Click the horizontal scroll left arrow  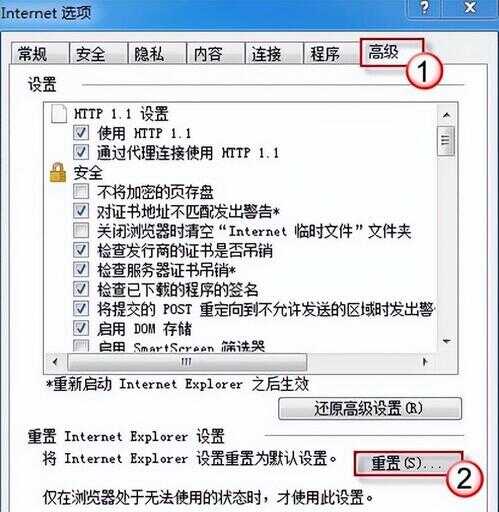click(x=55, y=362)
